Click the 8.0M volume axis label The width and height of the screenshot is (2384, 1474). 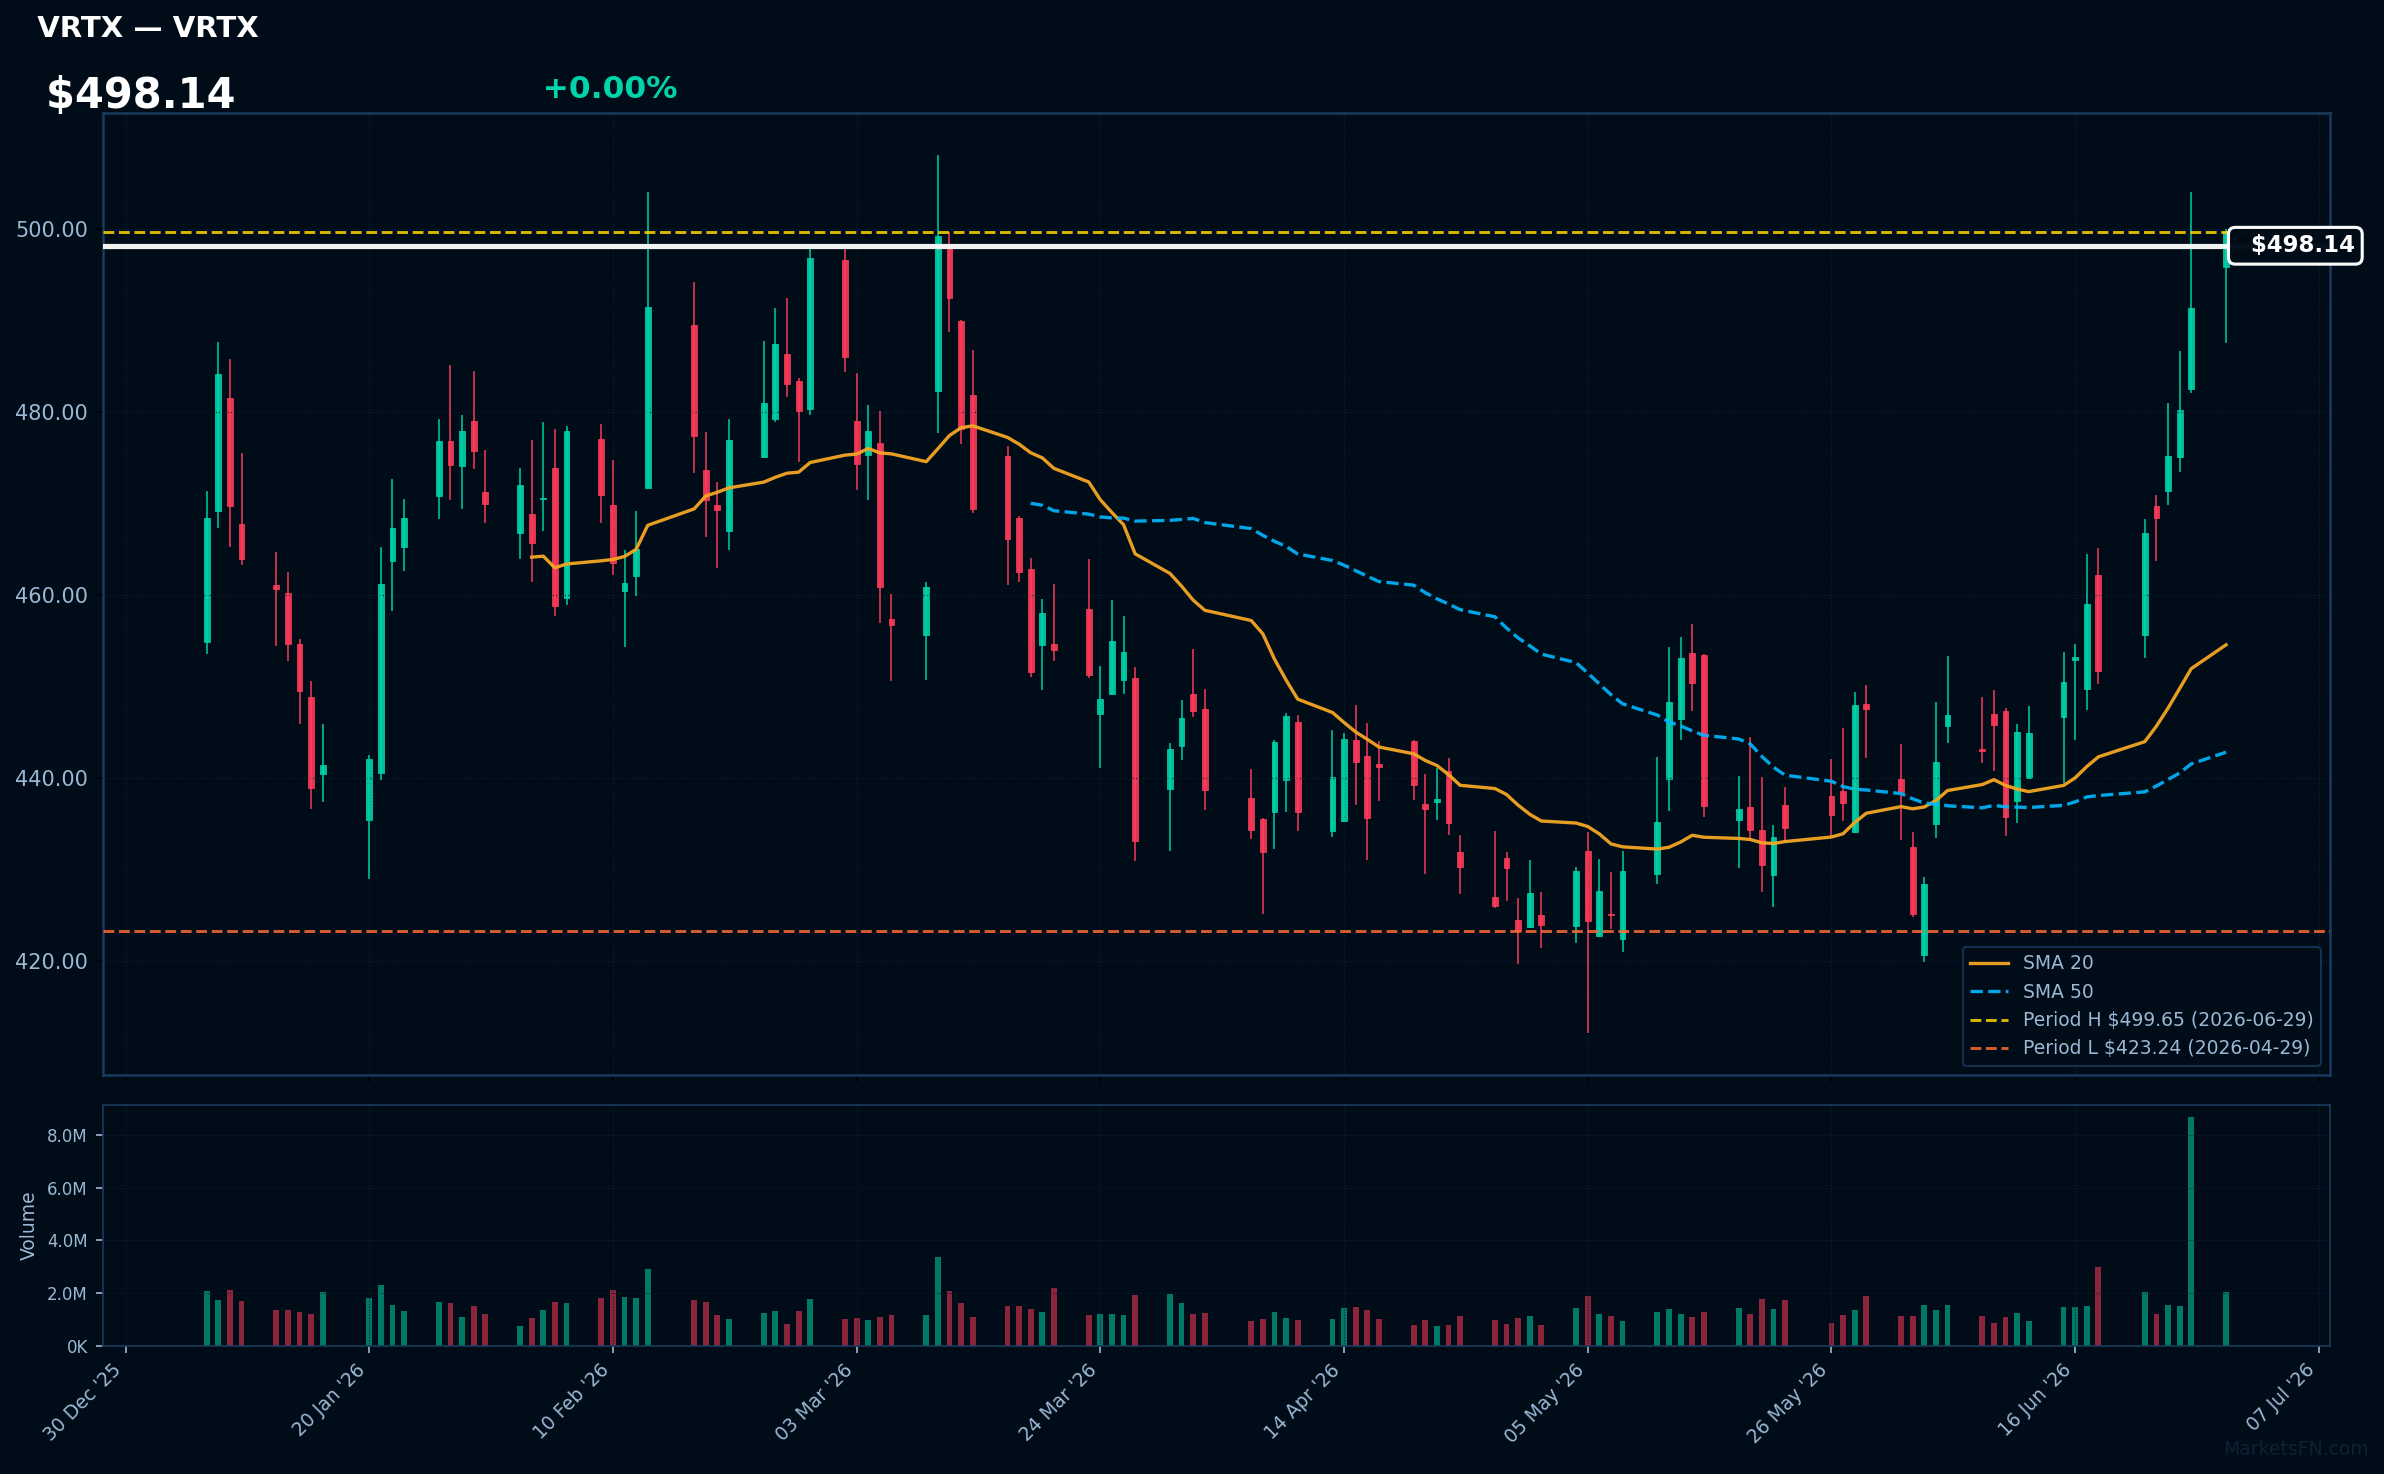tap(67, 1136)
